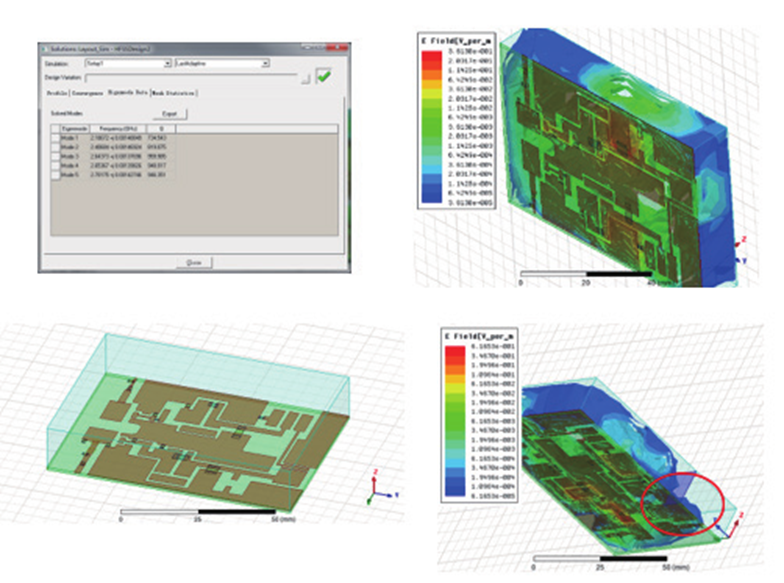
Task: Click the green checkmark validation icon
Action: point(324,76)
